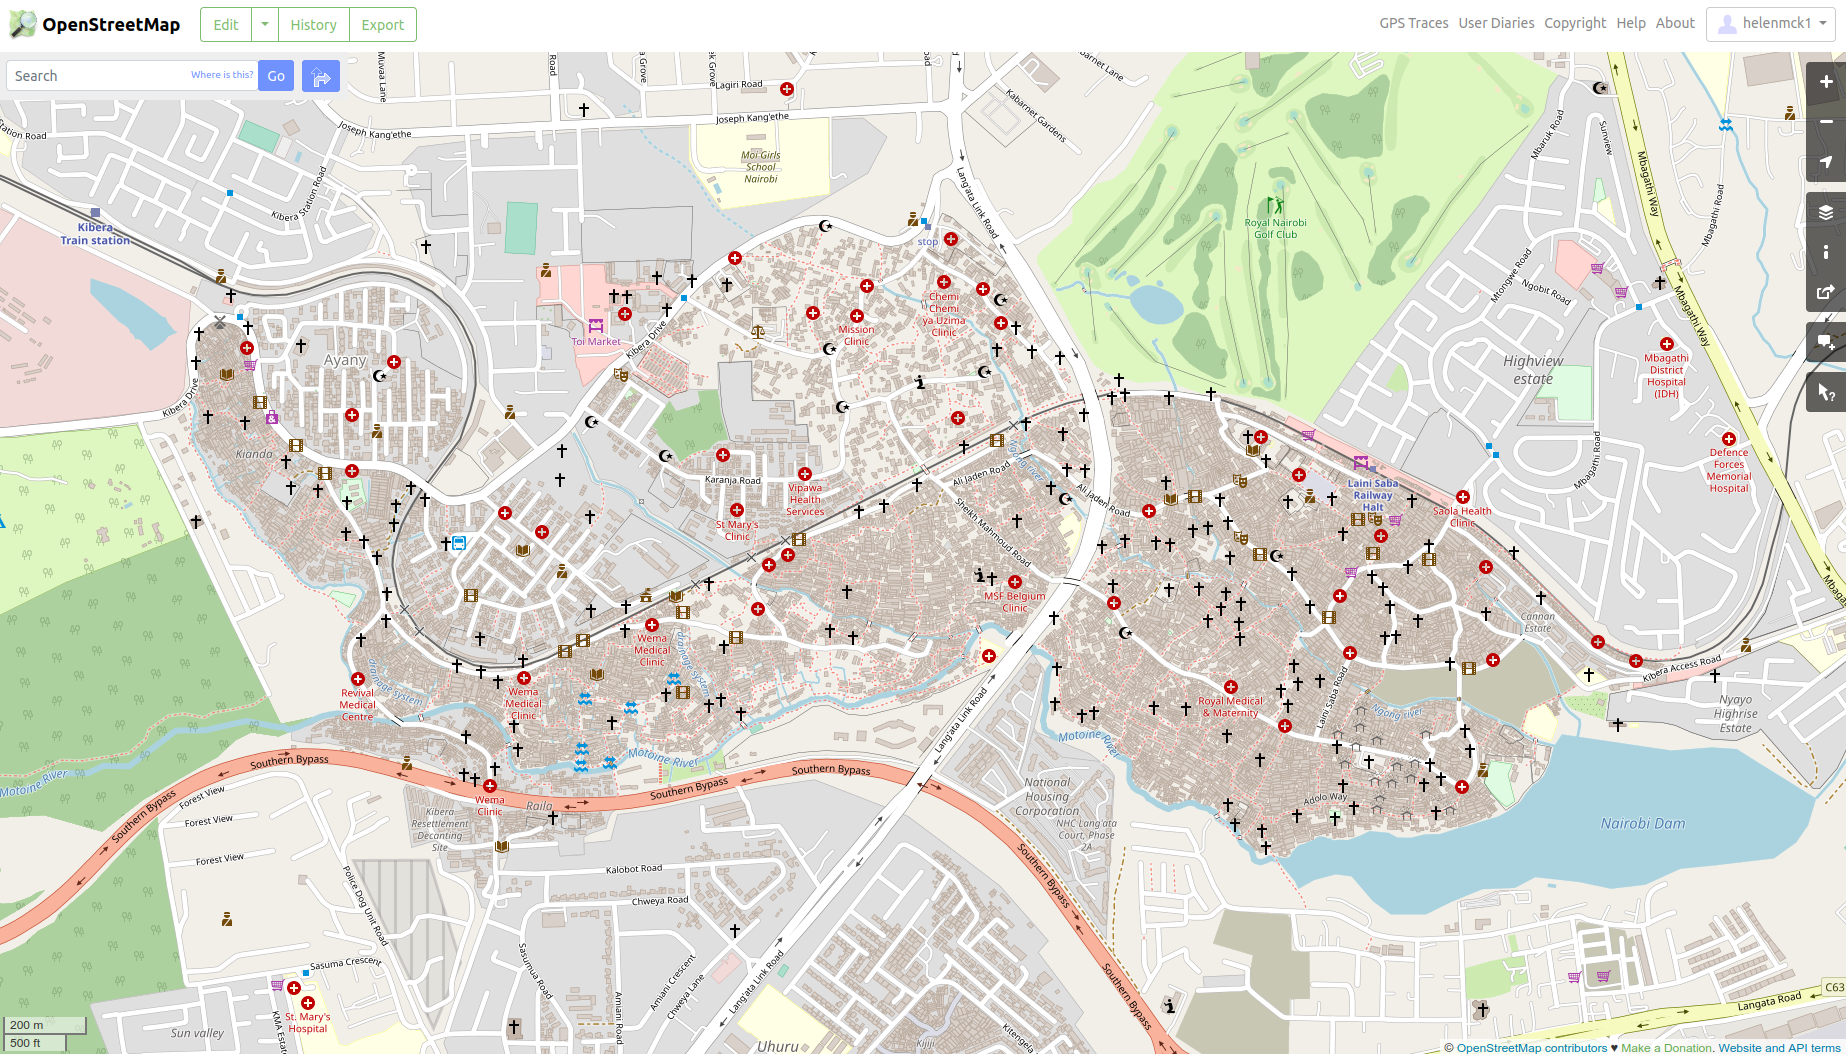Click the 'Sun valley' map label

197,1033
